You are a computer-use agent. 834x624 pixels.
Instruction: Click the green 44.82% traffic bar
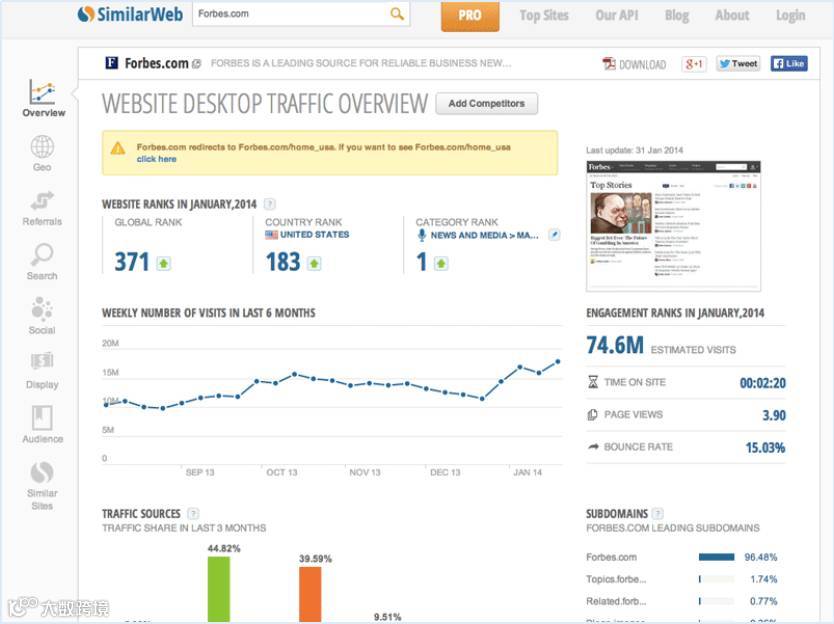(219, 589)
